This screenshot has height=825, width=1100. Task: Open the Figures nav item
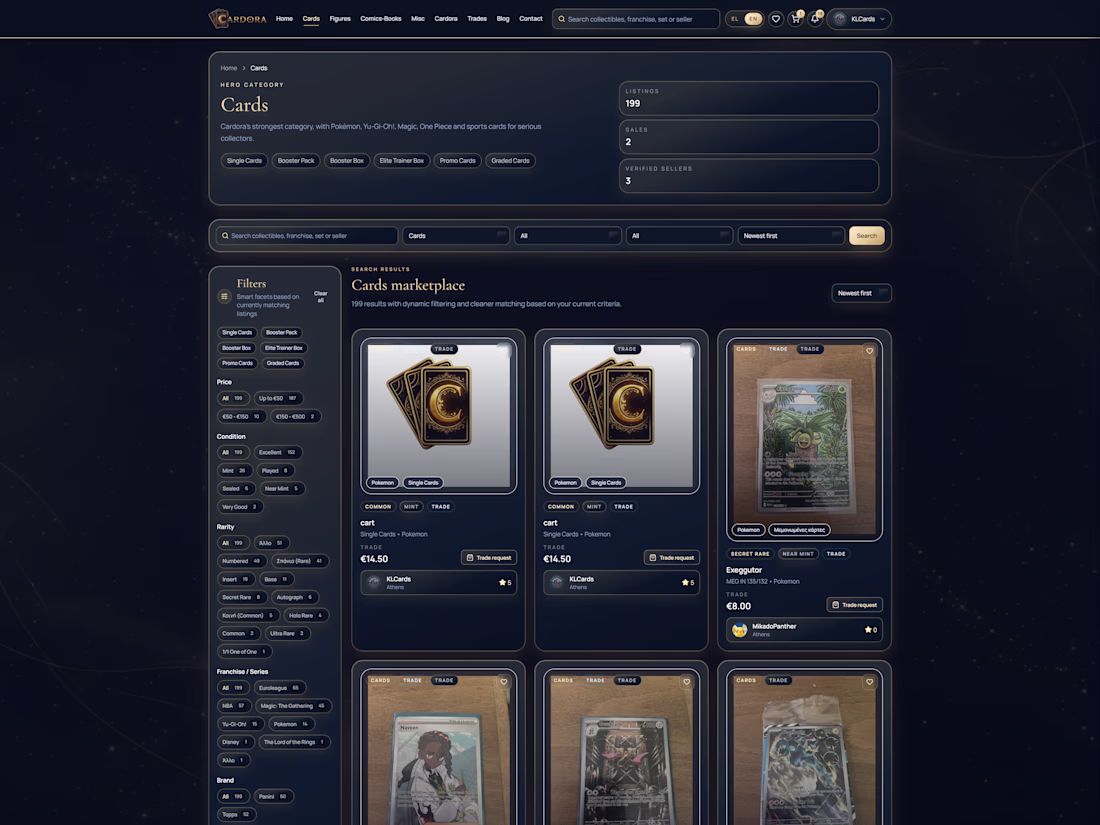(340, 19)
